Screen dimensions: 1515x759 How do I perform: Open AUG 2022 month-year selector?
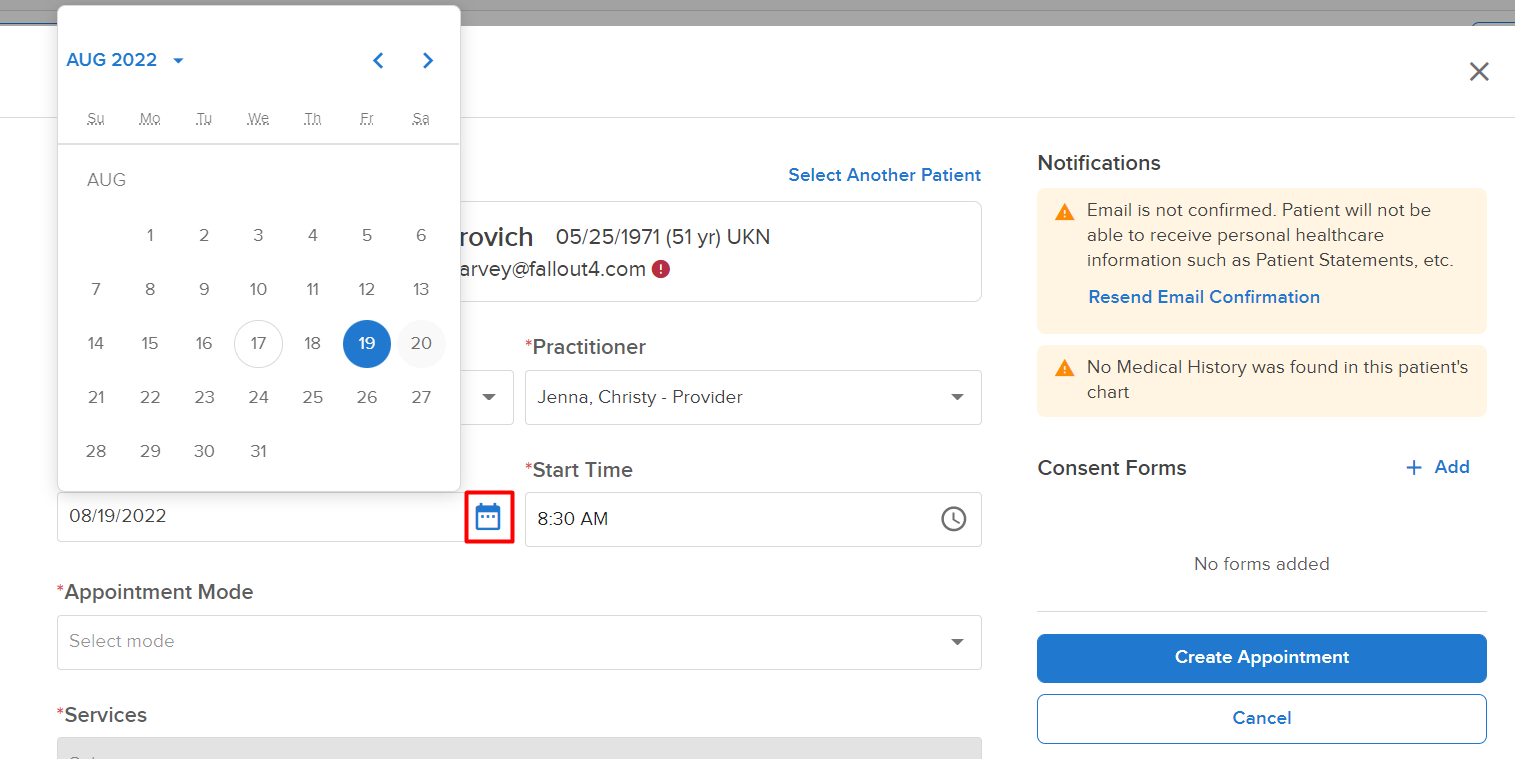pos(125,60)
